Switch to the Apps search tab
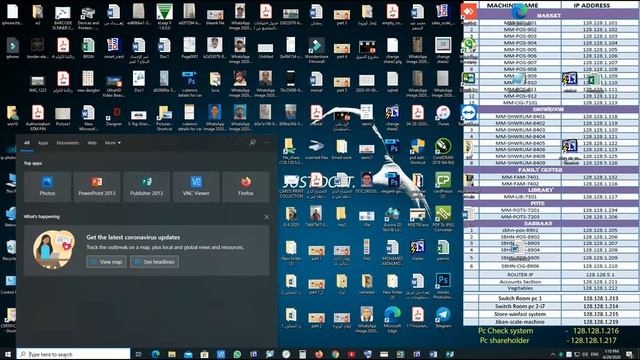 pos(43,143)
